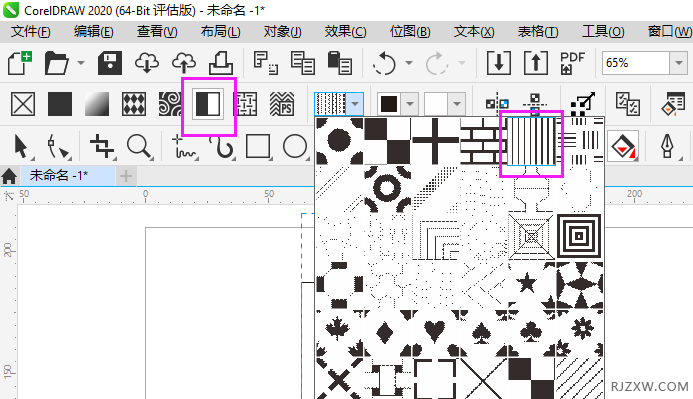Expand the zoom level dropdown

pyautogui.click(x=678, y=63)
